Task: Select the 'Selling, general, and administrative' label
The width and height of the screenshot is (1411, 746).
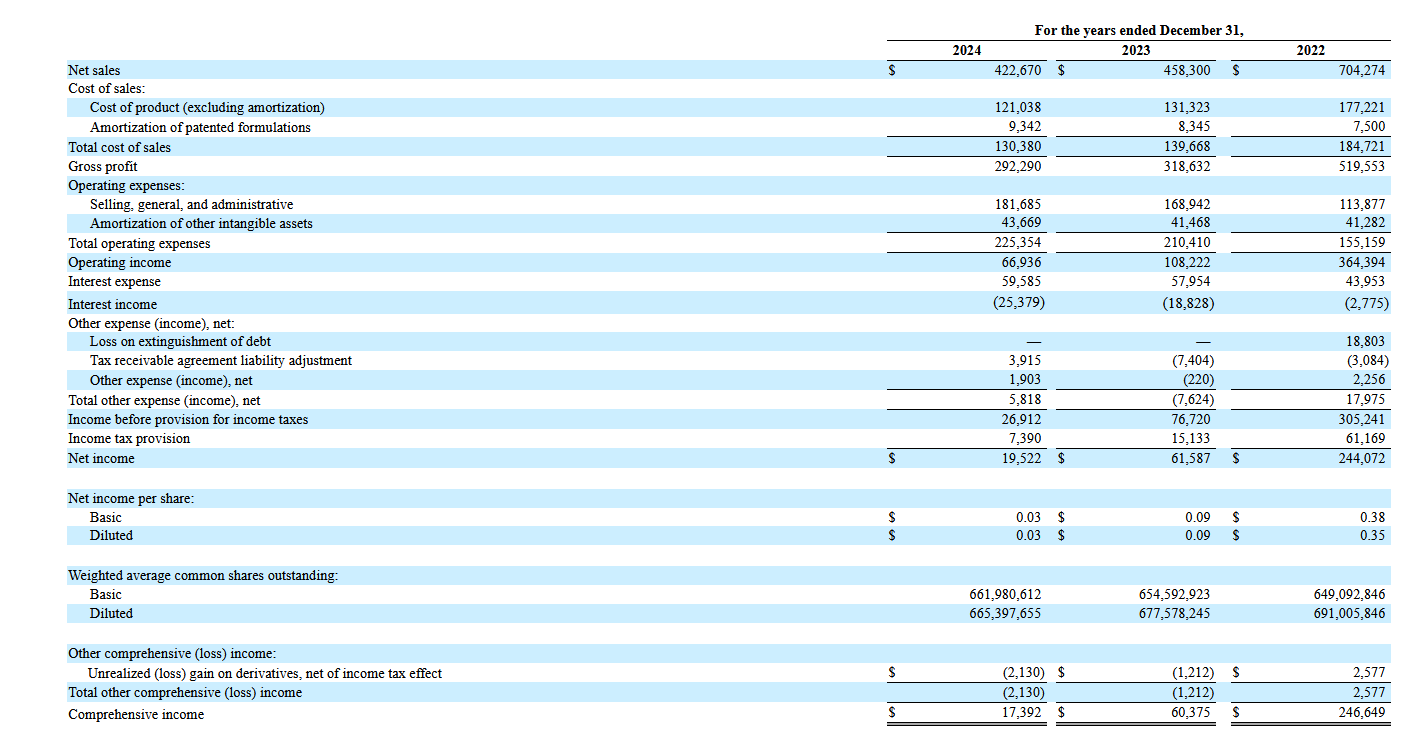Action: pos(191,204)
